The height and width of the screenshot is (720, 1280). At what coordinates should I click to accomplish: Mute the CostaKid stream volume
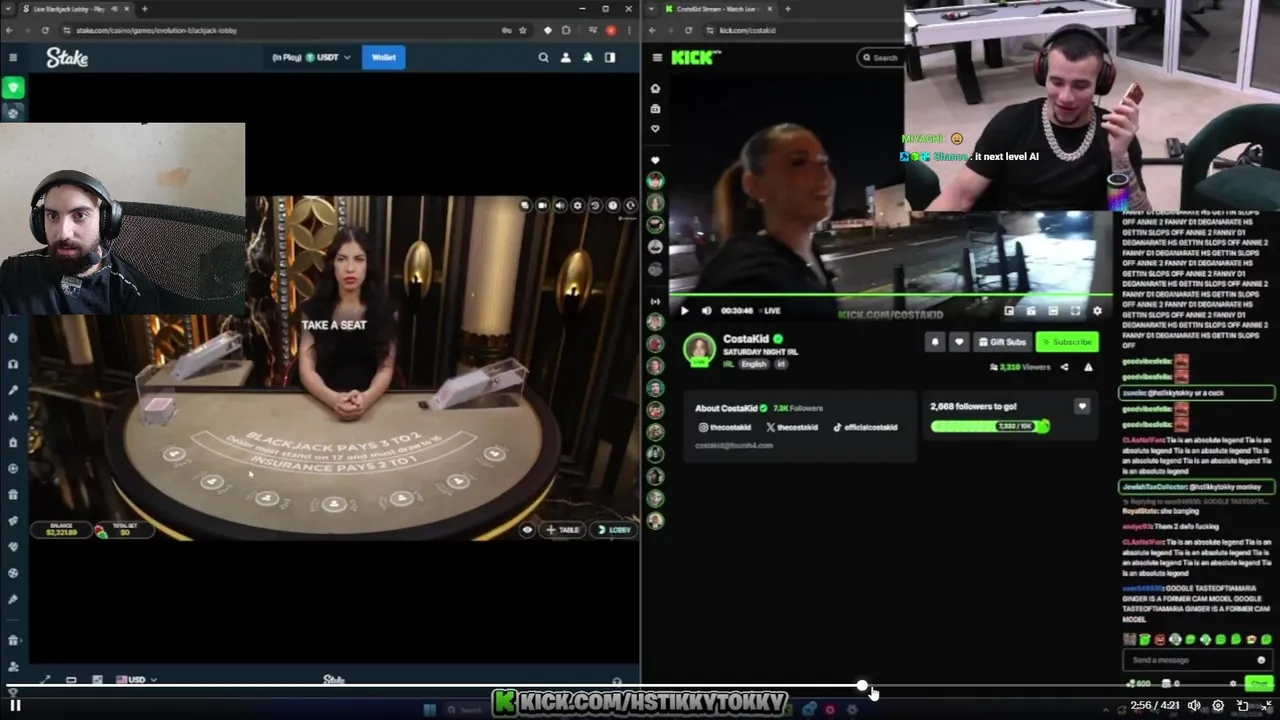point(706,311)
